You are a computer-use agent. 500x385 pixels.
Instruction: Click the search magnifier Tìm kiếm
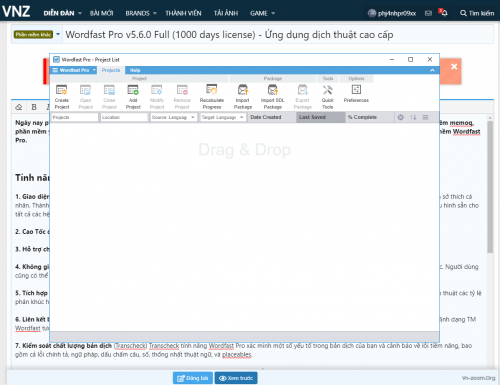[477, 13]
